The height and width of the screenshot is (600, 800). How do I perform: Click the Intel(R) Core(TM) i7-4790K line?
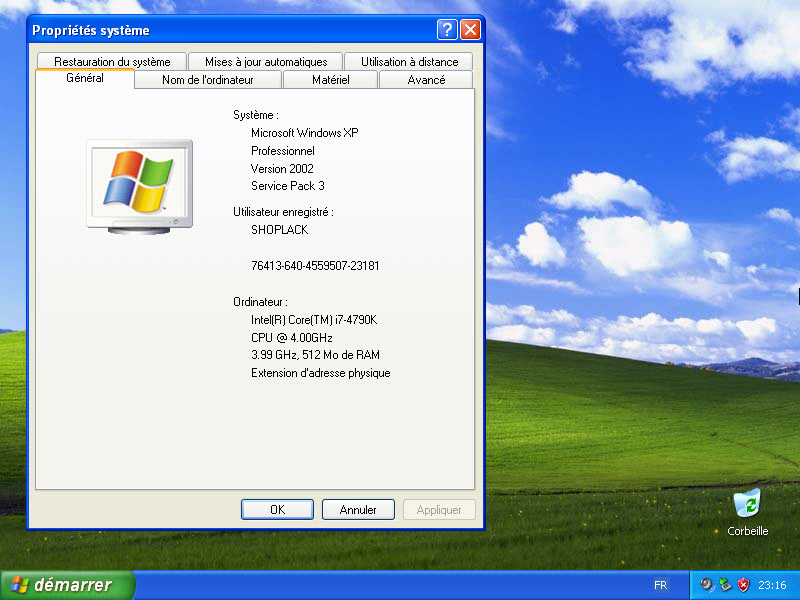(314, 320)
